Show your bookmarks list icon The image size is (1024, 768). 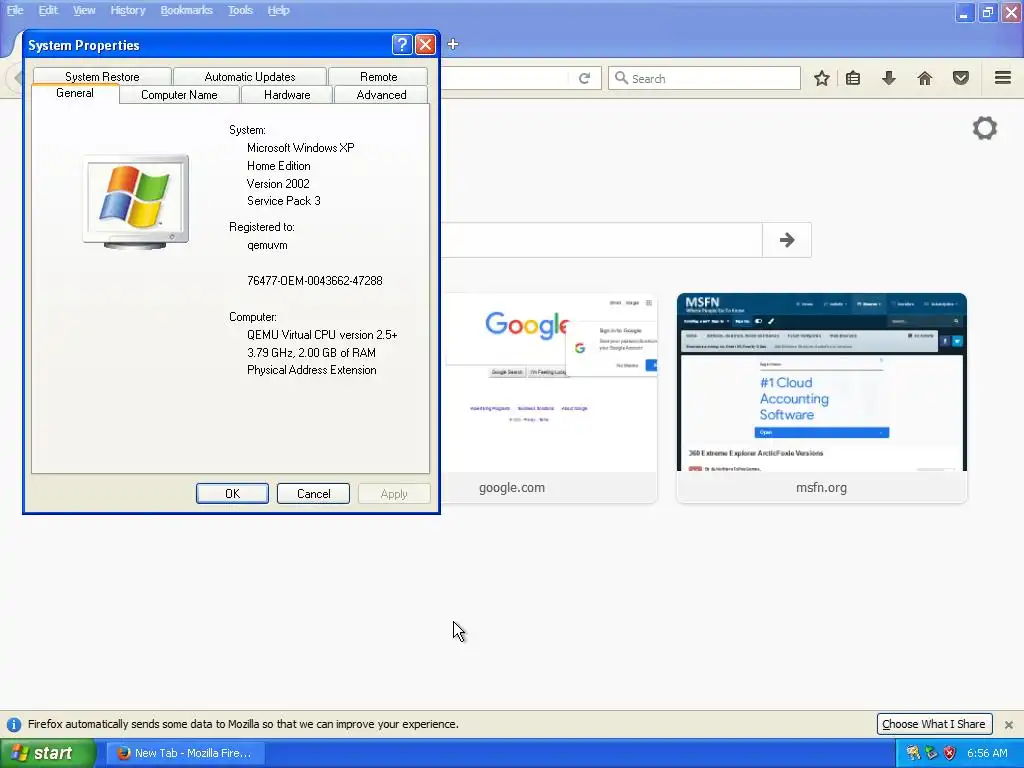[x=853, y=78]
